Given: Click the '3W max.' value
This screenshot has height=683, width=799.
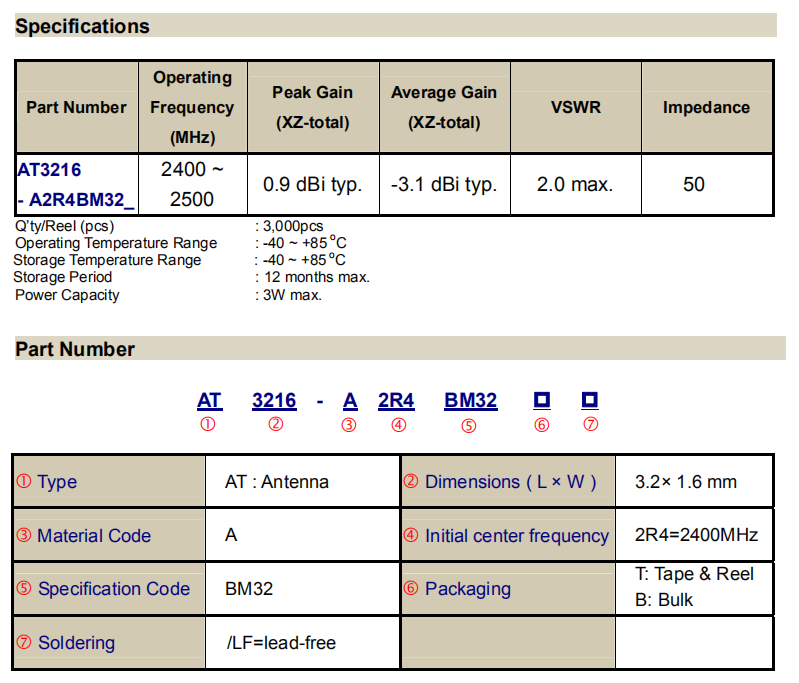Looking at the screenshot, I should [292, 295].
